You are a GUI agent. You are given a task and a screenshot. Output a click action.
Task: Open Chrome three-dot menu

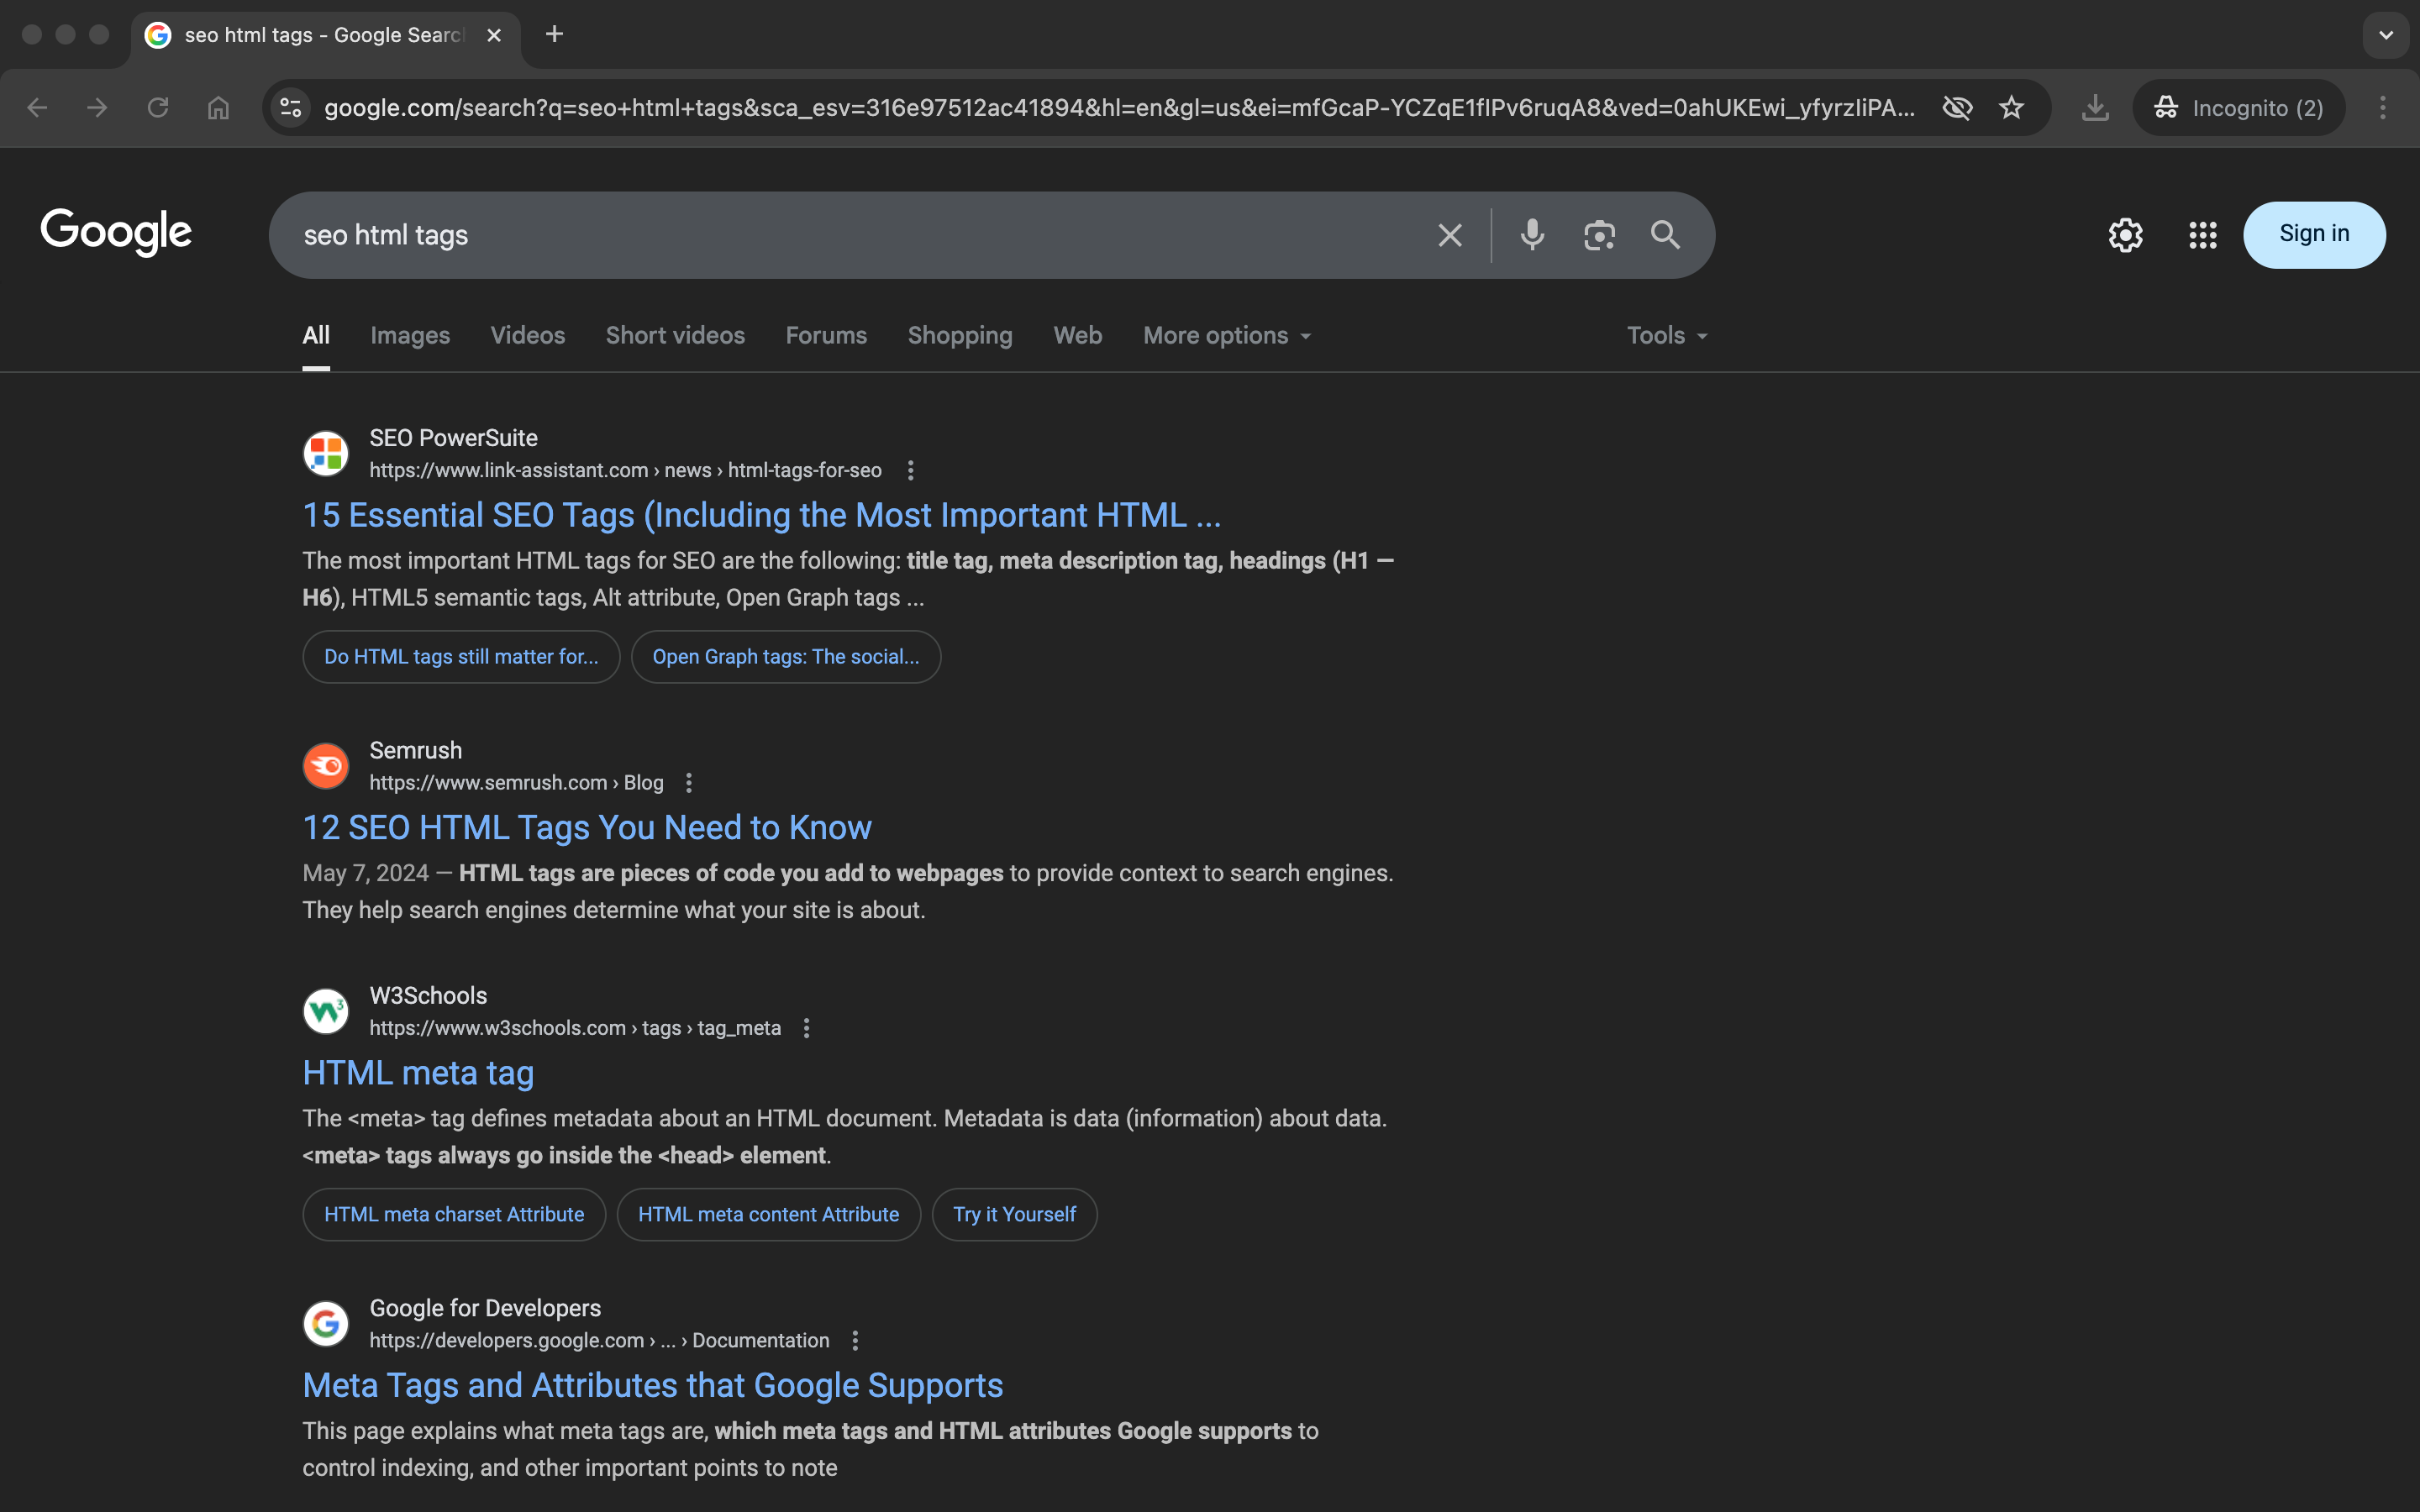pyautogui.click(x=2383, y=108)
